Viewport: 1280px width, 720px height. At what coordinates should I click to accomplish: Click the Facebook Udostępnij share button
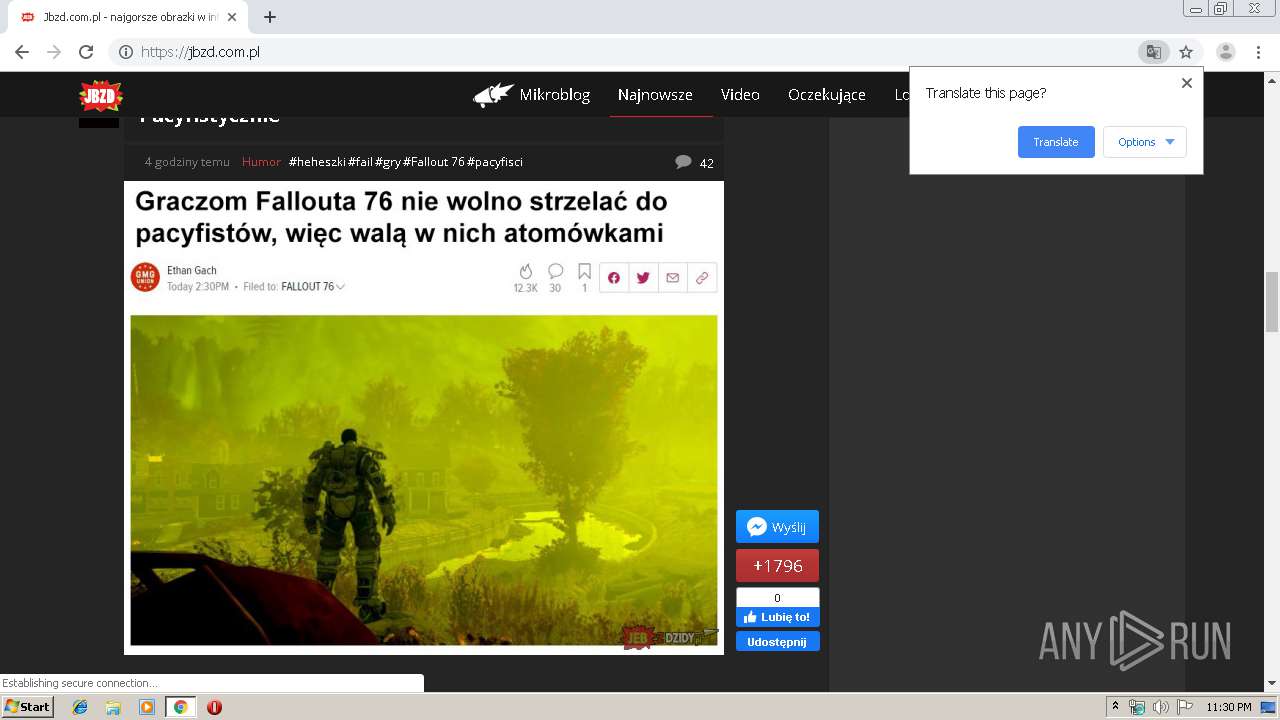tap(777, 642)
